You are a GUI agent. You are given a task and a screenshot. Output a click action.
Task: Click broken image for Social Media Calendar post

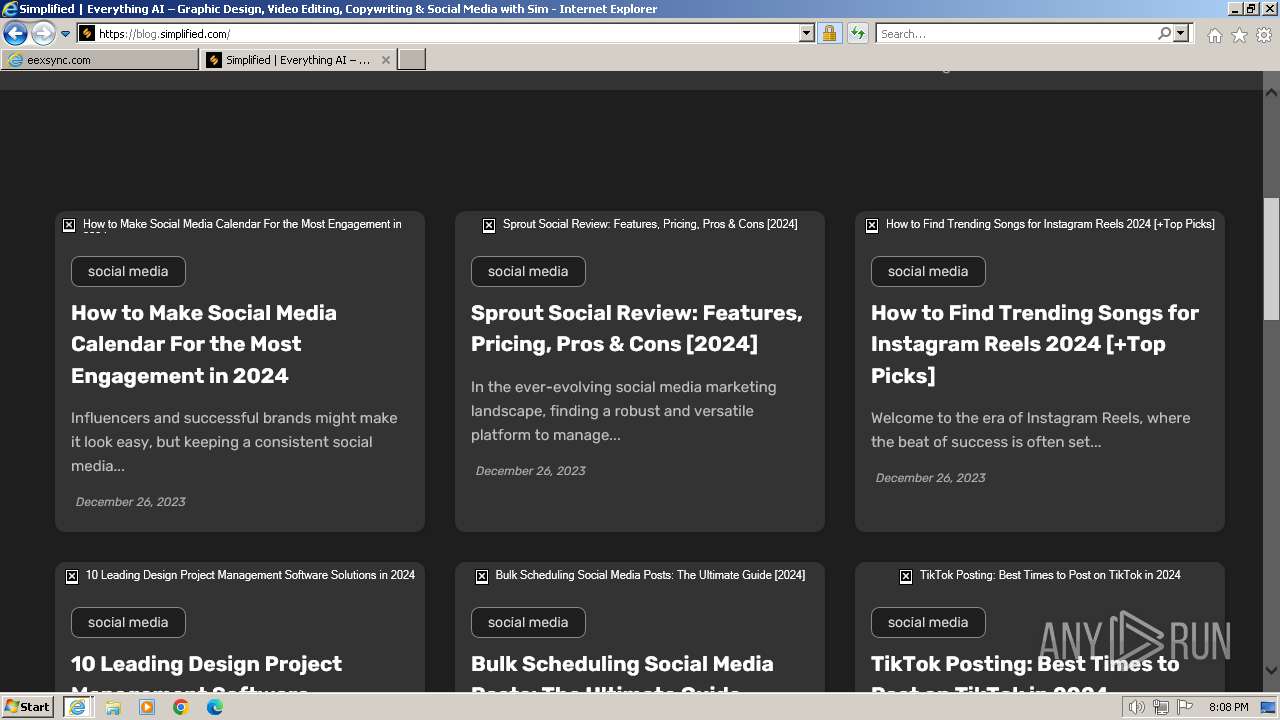69,225
